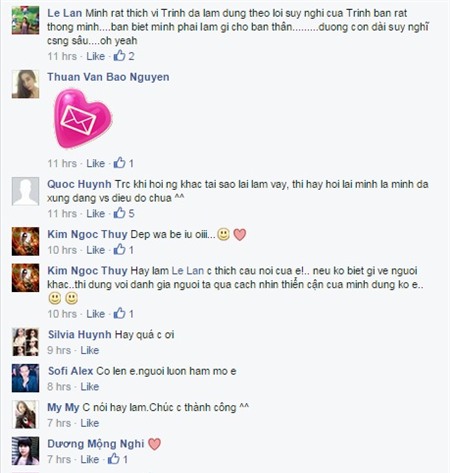Click thumbs-up icon on Dương Mộng Nghi's comment
The width and height of the screenshot is (450, 473).
coord(113,459)
